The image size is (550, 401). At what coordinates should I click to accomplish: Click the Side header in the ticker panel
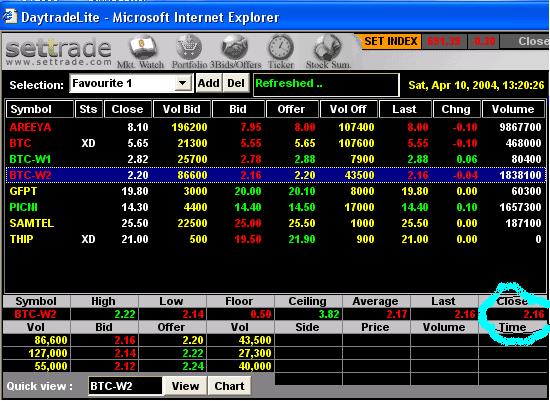307,327
